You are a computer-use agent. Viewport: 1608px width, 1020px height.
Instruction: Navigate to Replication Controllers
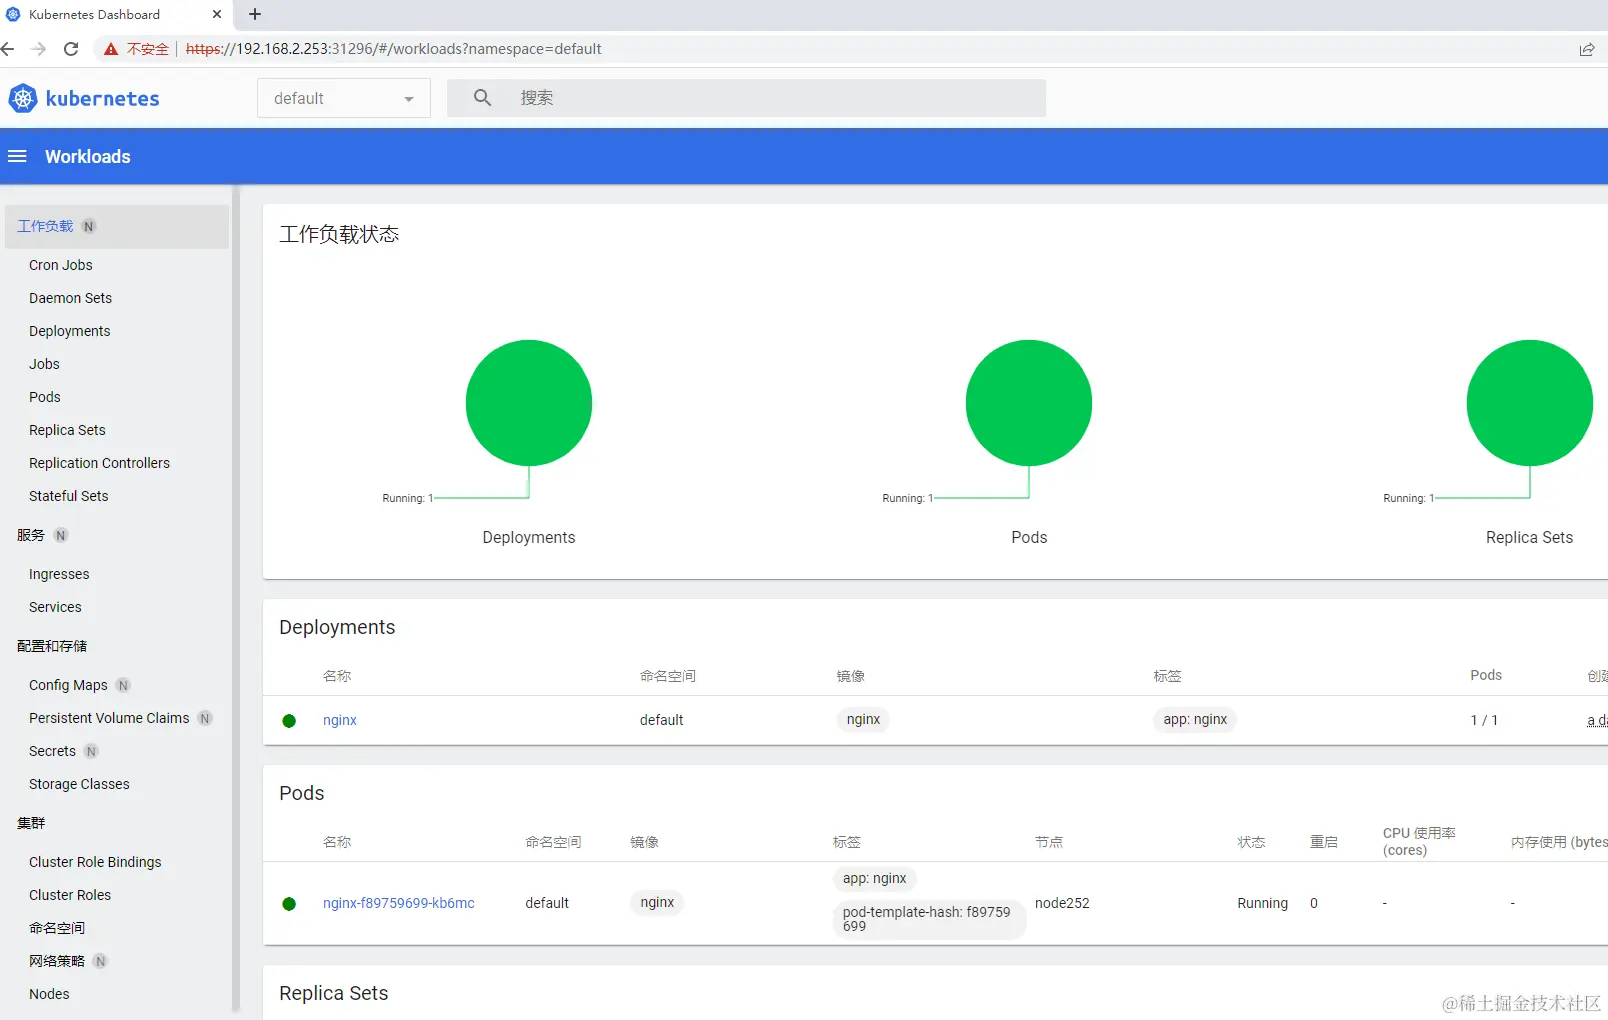coord(99,463)
